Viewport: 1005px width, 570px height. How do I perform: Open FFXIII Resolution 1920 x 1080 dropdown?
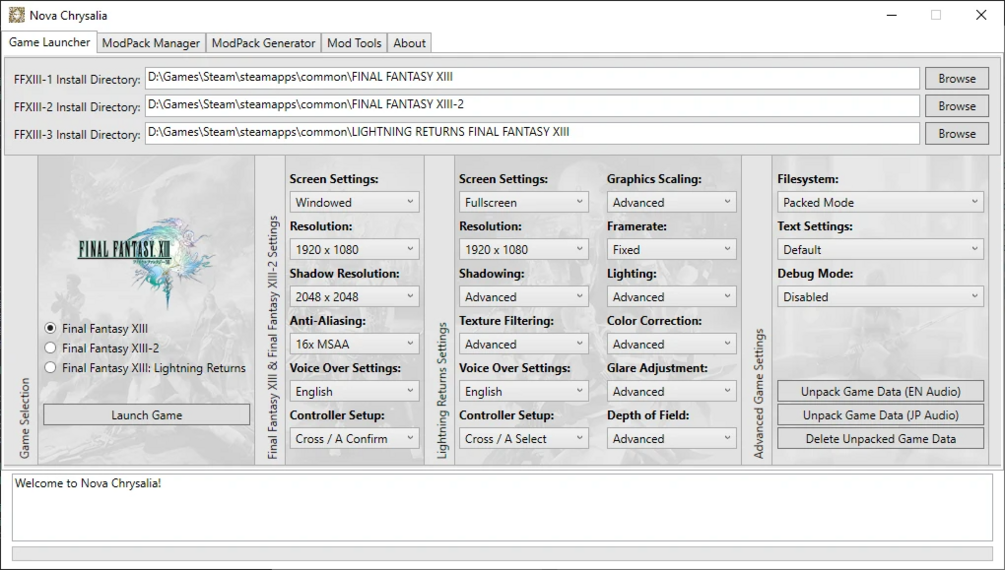pyautogui.click(x=354, y=249)
